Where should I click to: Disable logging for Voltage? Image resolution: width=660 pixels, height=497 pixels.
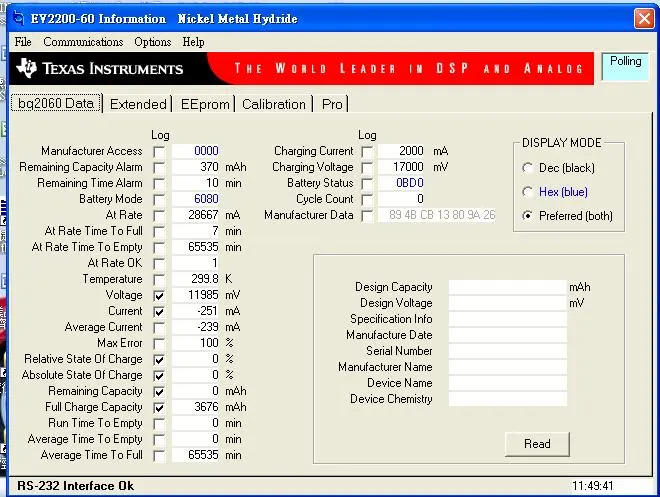tap(159, 295)
